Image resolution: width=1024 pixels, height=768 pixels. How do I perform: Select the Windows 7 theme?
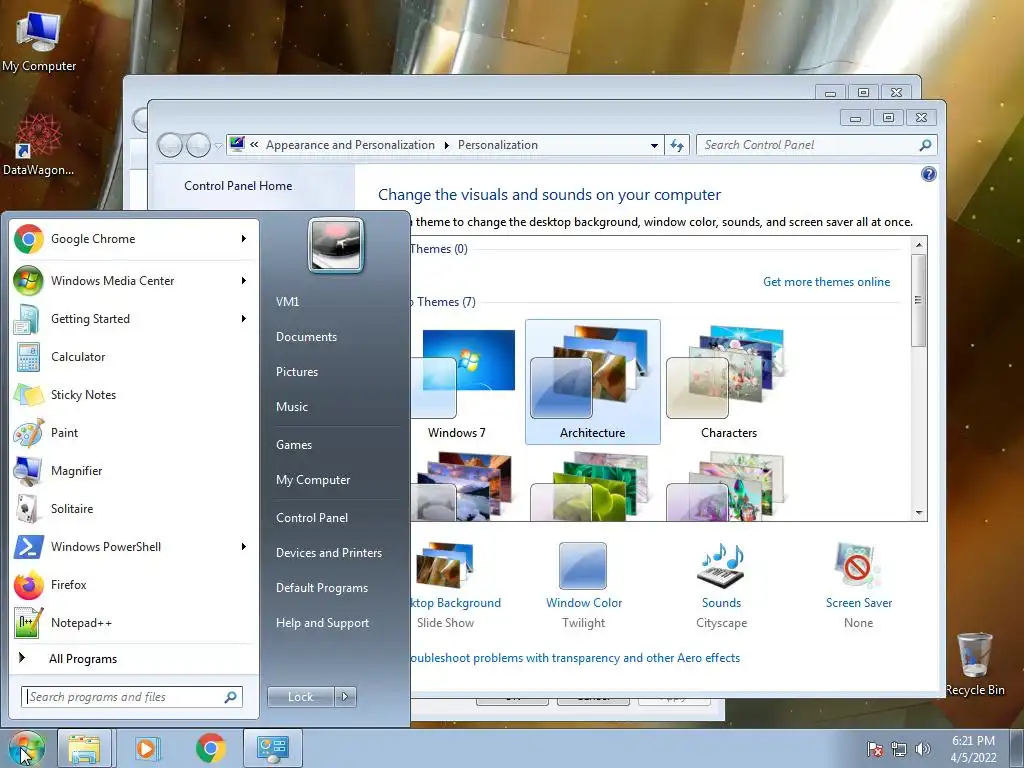tap(464, 382)
